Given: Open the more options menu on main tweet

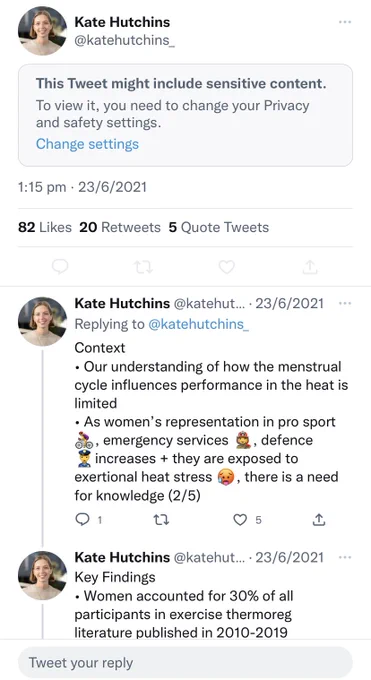Looking at the screenshot, I should click(345, 22).
